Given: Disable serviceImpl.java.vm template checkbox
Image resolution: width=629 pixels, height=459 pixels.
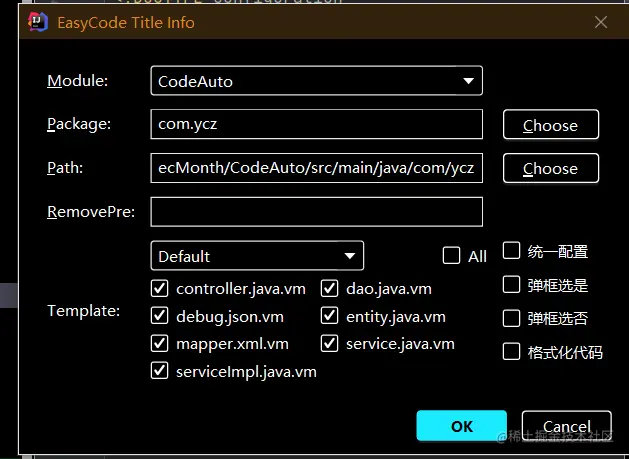Looking at the screenshot, I should (x=159, y=370).
